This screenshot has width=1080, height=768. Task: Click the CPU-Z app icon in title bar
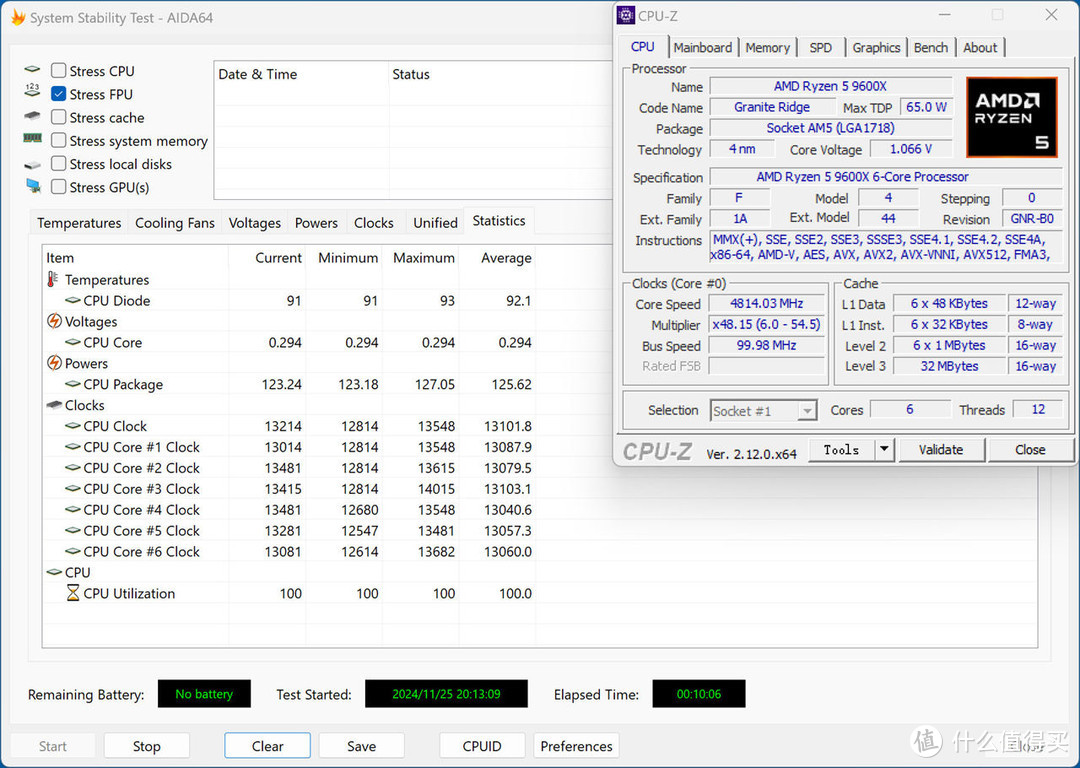pos(626,15)
